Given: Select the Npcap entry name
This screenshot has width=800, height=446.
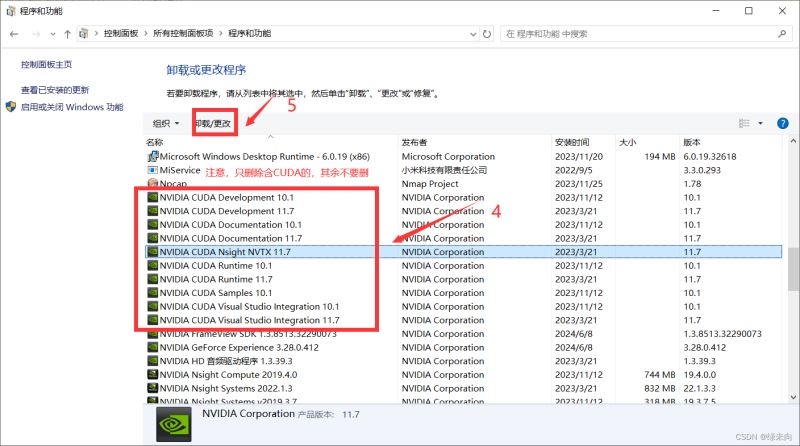Looking at the screenshot, I should (x=173, y=184).
